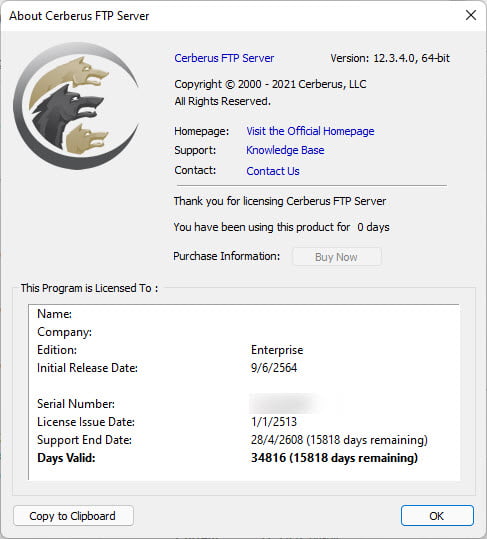Image resolution: width=487 pixels, height=539 pixels.
Task: Open the Cerberus FTP Server link
Action: tap(224, 58)
